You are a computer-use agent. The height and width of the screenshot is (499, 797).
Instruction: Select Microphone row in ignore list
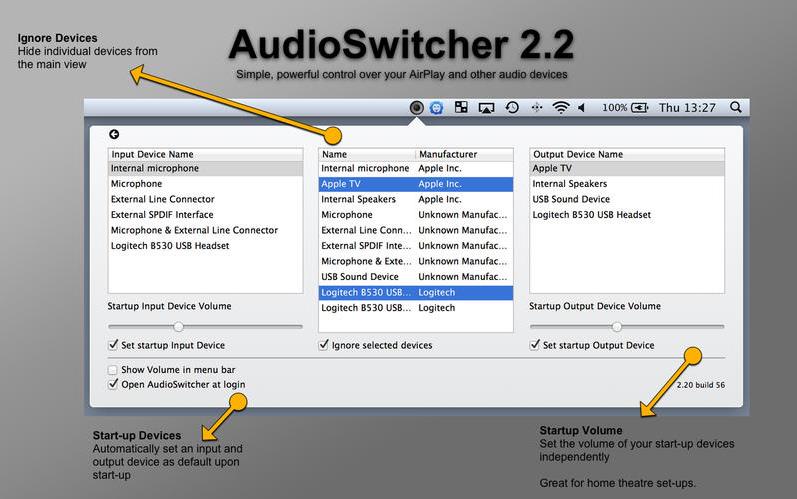point(416,214)
